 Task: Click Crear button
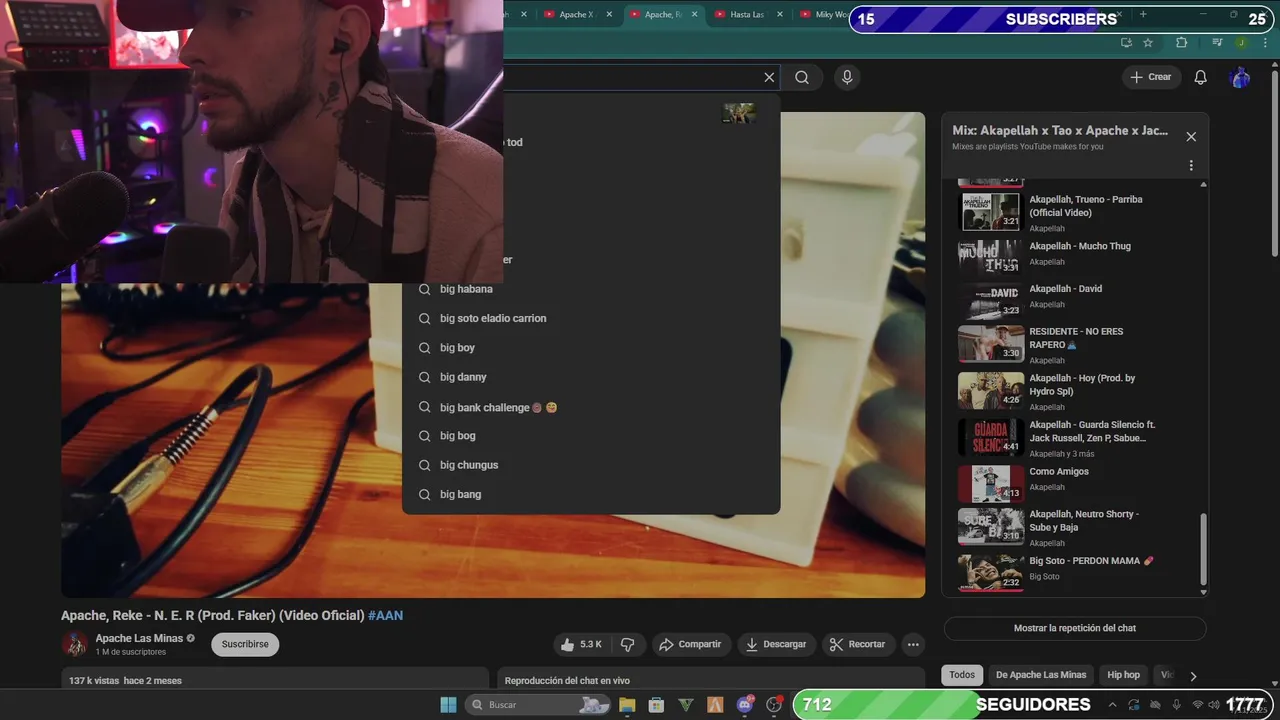(1151, 77)
